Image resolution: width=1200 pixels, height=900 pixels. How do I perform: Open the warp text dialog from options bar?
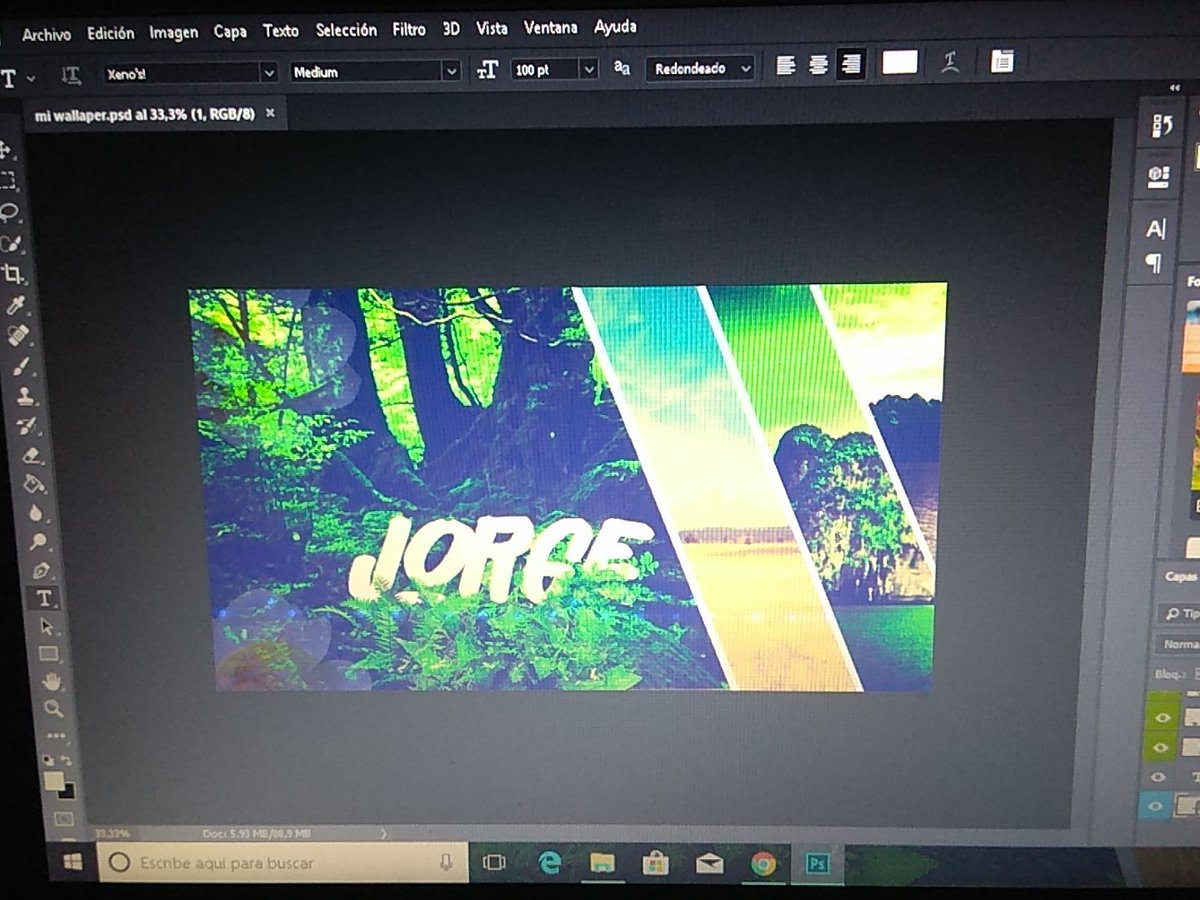click(x=948, y=62)
